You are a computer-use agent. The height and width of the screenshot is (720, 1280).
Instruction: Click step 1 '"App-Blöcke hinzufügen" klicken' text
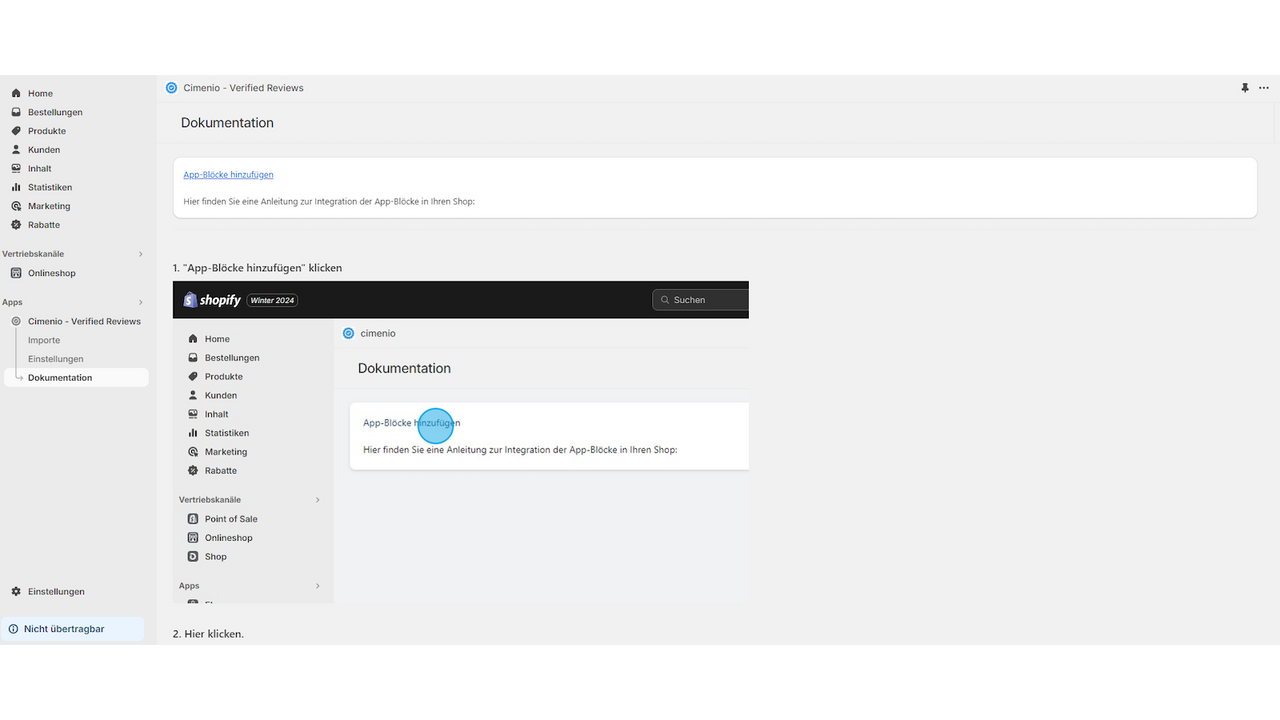[x=257, y=268]
